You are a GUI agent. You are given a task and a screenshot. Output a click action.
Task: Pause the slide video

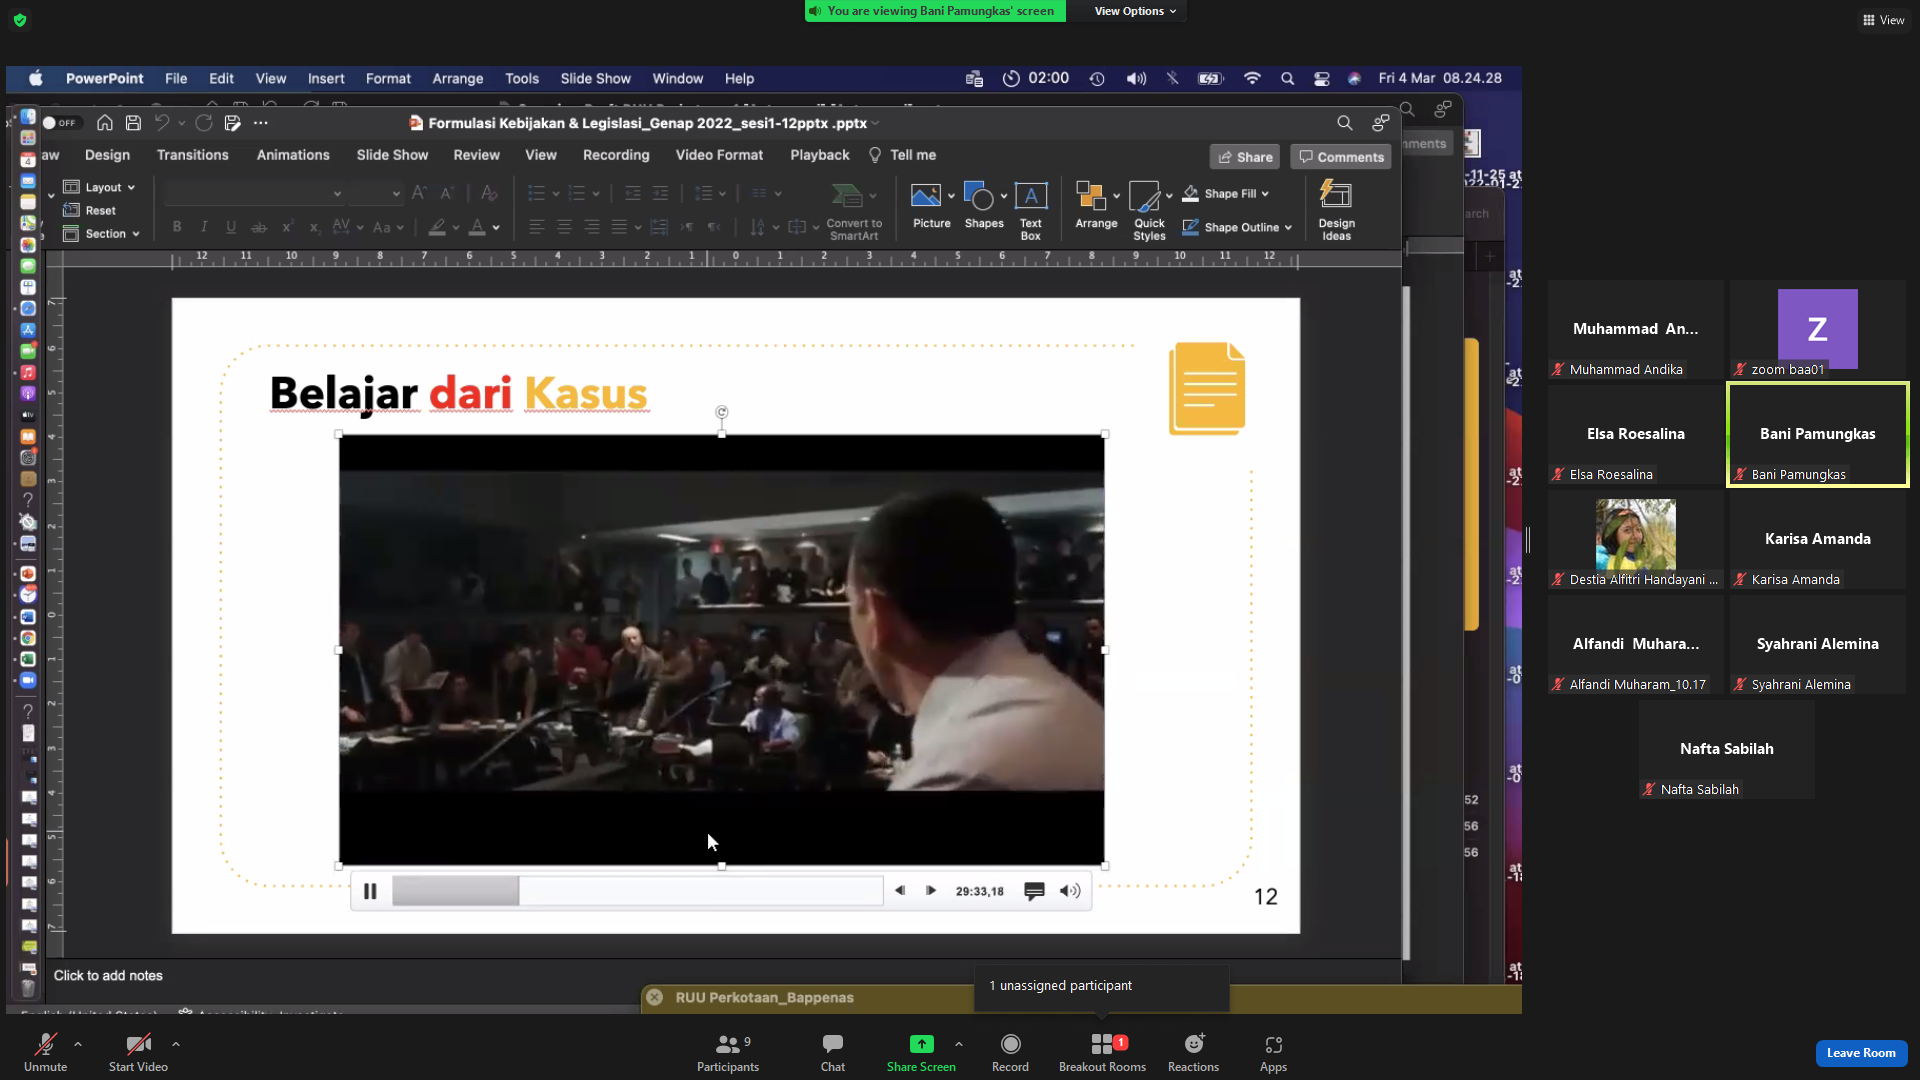[x=370, y=891]
